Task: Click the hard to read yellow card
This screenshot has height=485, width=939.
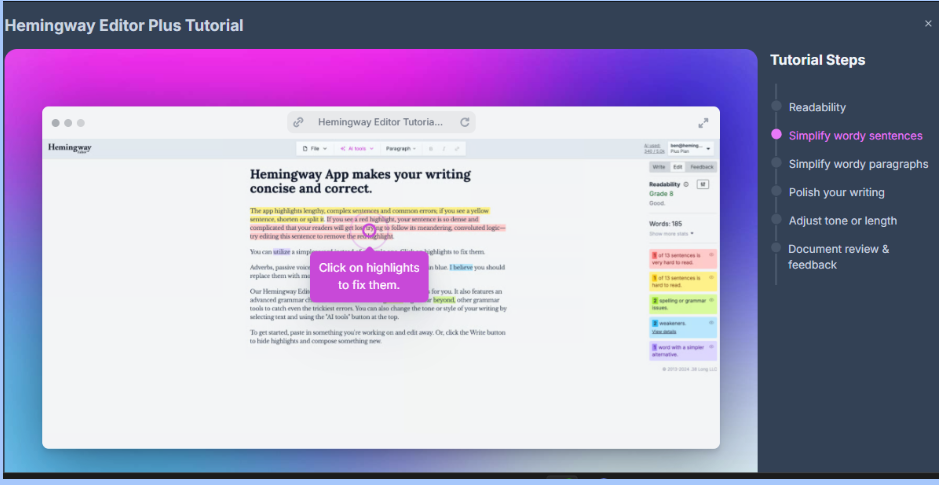Action: coord(683,281)
